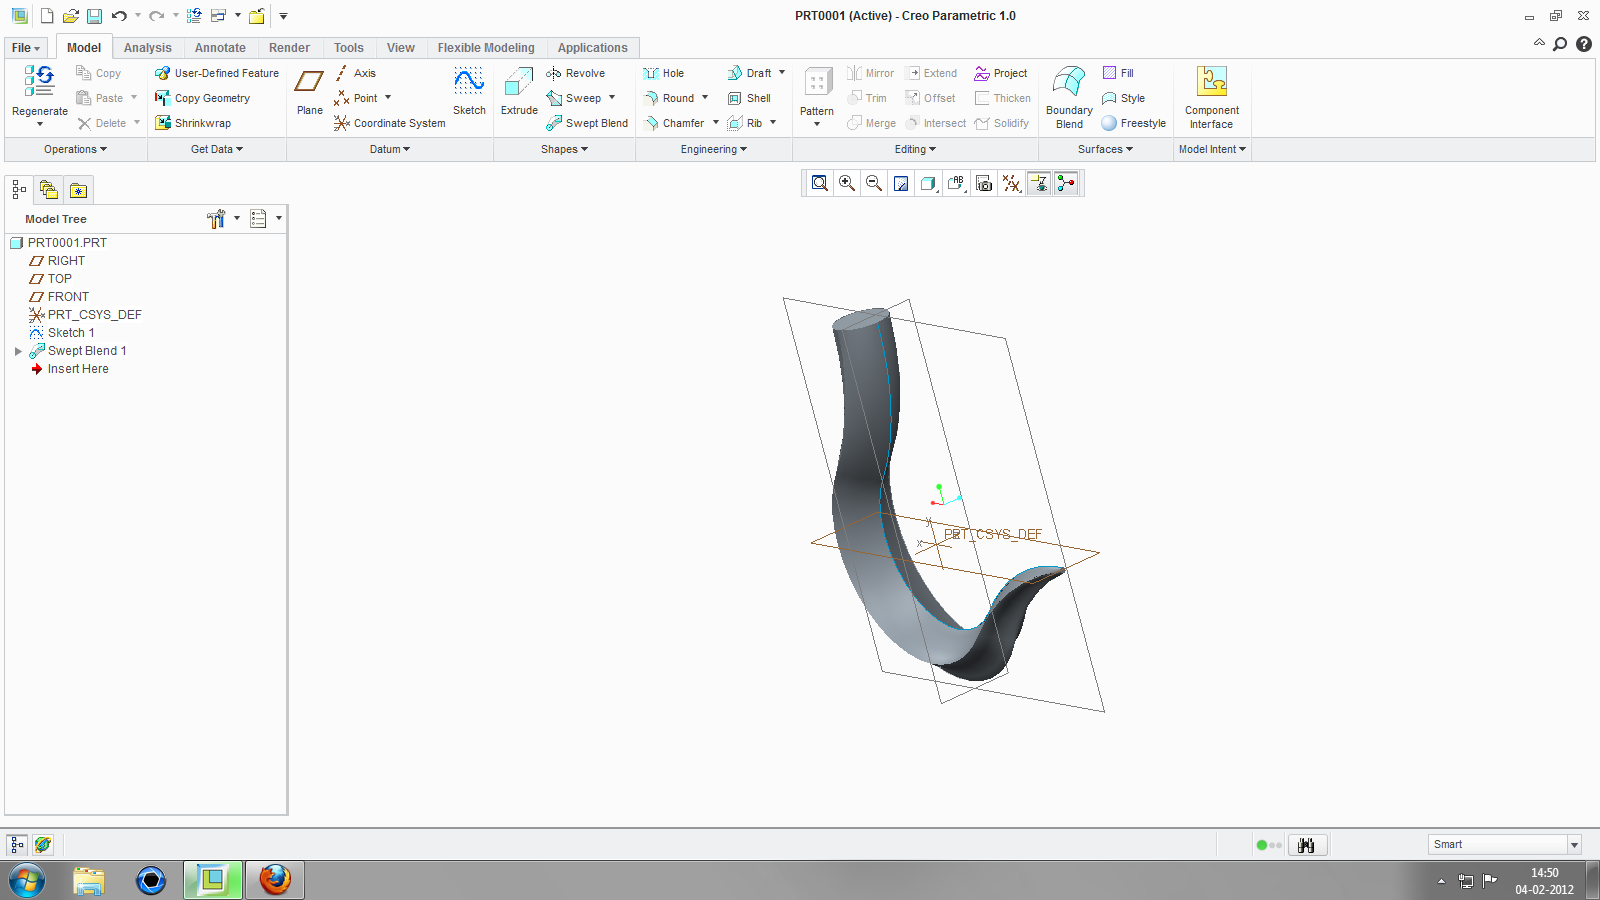Image resolution: width=1600 pixels, height=900 pixels.
Task: Click the Repaint icon in graphics toolbar
Action: click(x=901, y=183)
